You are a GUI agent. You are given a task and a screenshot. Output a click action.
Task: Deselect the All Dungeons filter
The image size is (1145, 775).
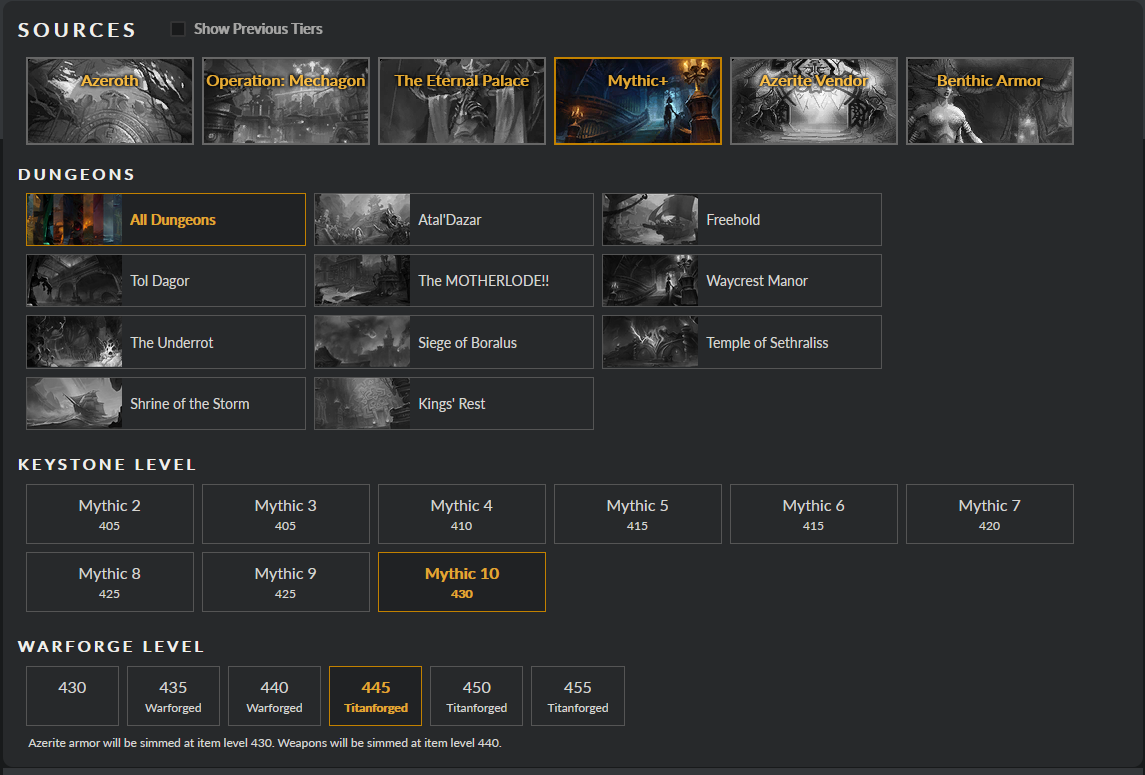pos(165,218)
